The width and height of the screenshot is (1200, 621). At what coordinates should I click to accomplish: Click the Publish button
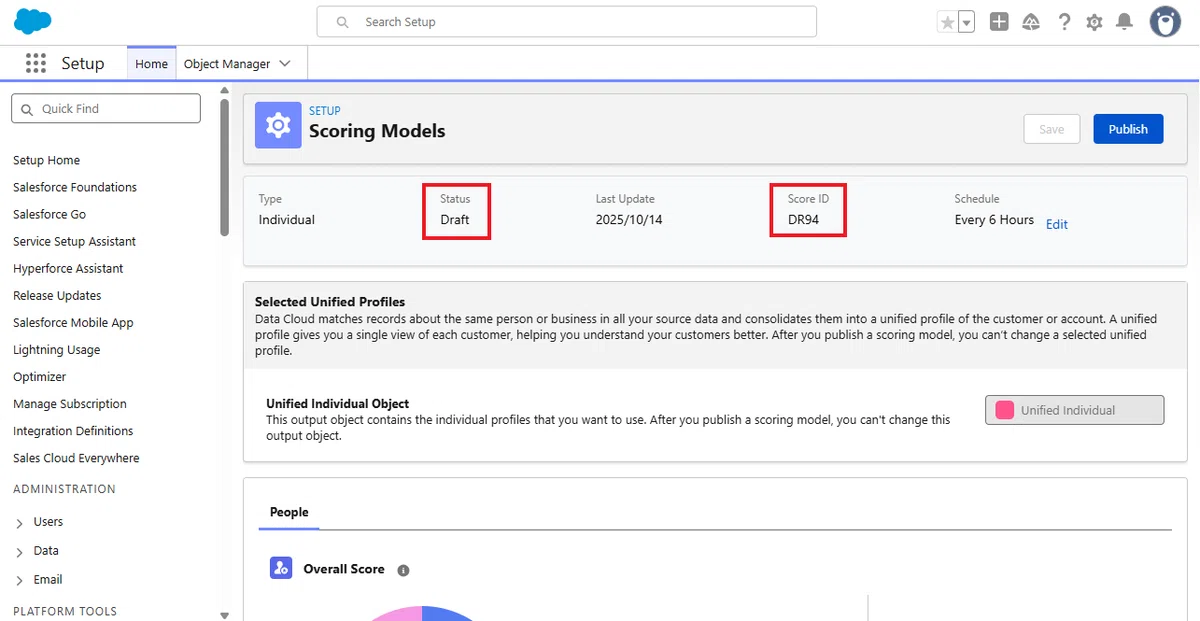point(1128,129)
